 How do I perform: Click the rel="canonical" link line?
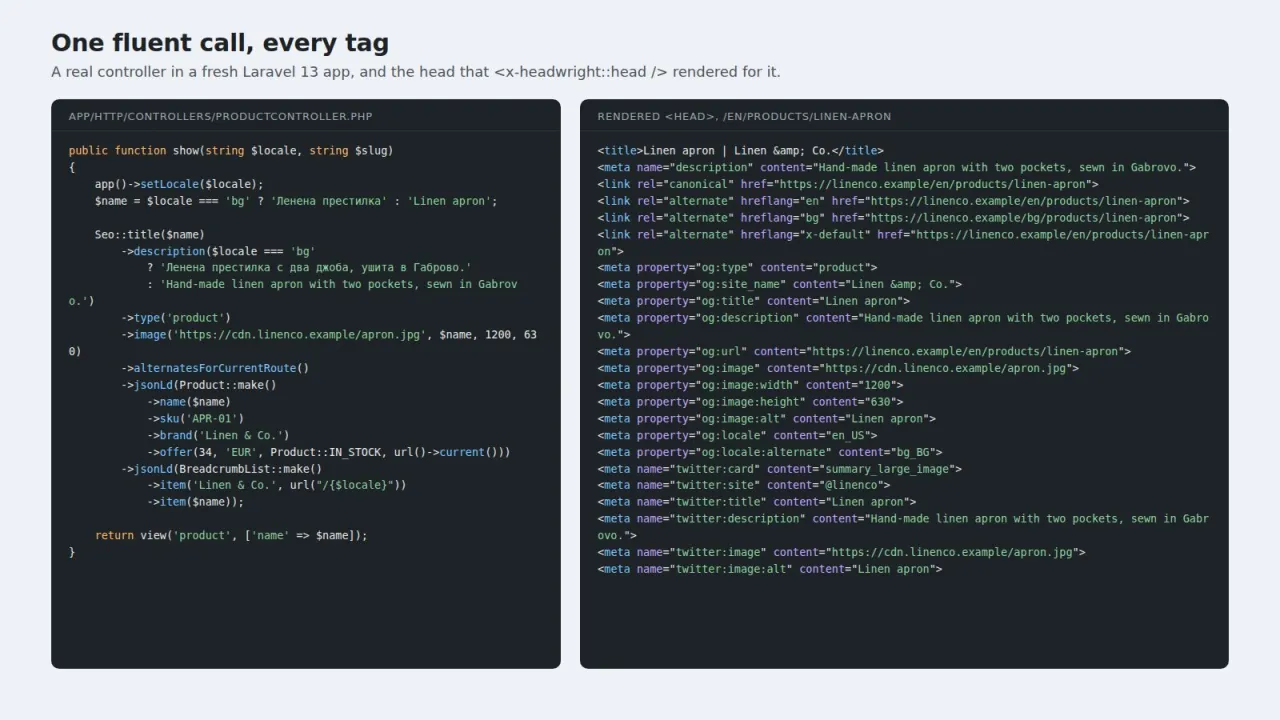click(848, 184)
